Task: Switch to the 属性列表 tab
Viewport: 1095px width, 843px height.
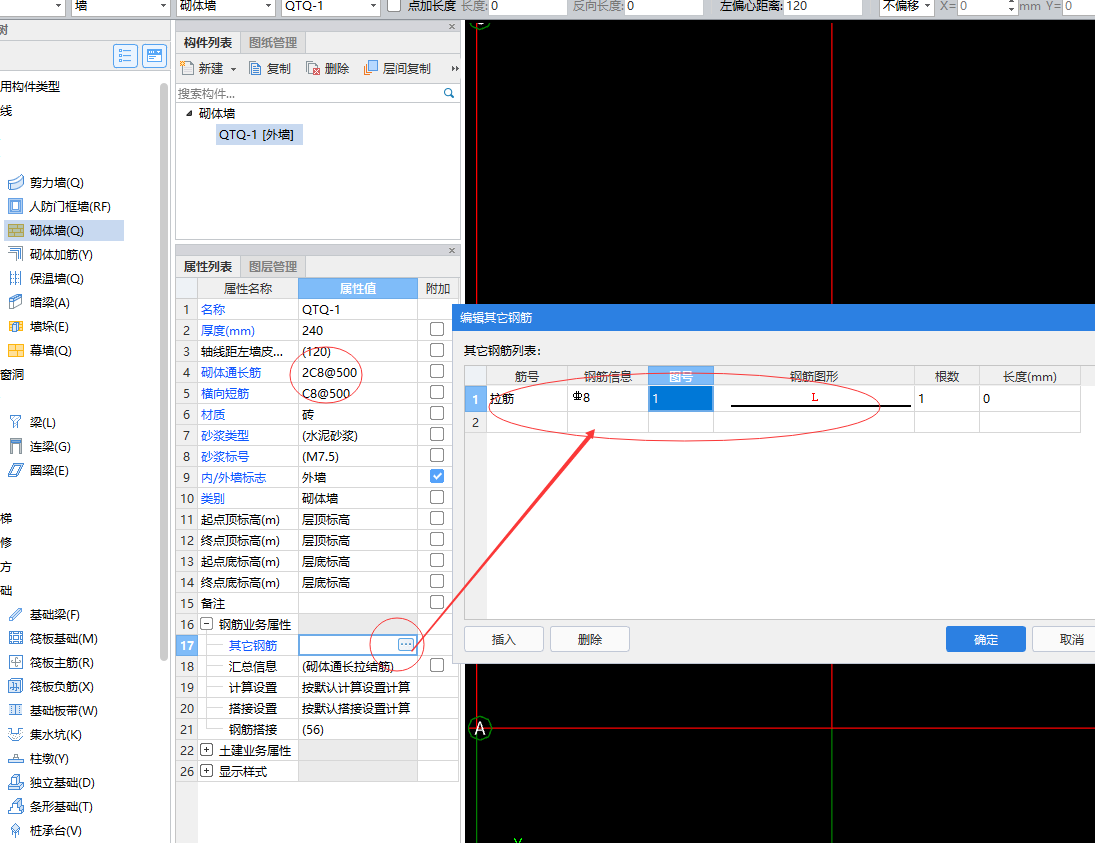Action: [x=207, y=266]
